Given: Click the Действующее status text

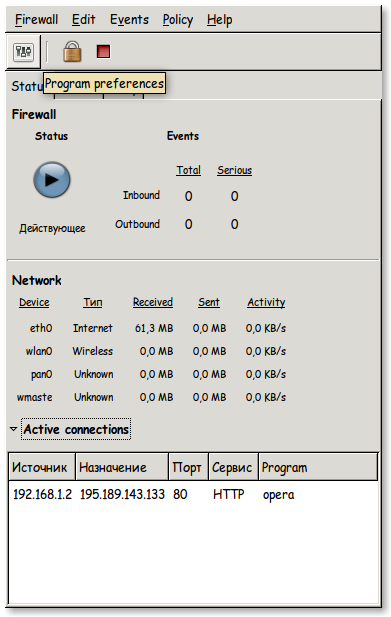Looking at the screenshot, I should pyautogui.click(x=52, y=228).
